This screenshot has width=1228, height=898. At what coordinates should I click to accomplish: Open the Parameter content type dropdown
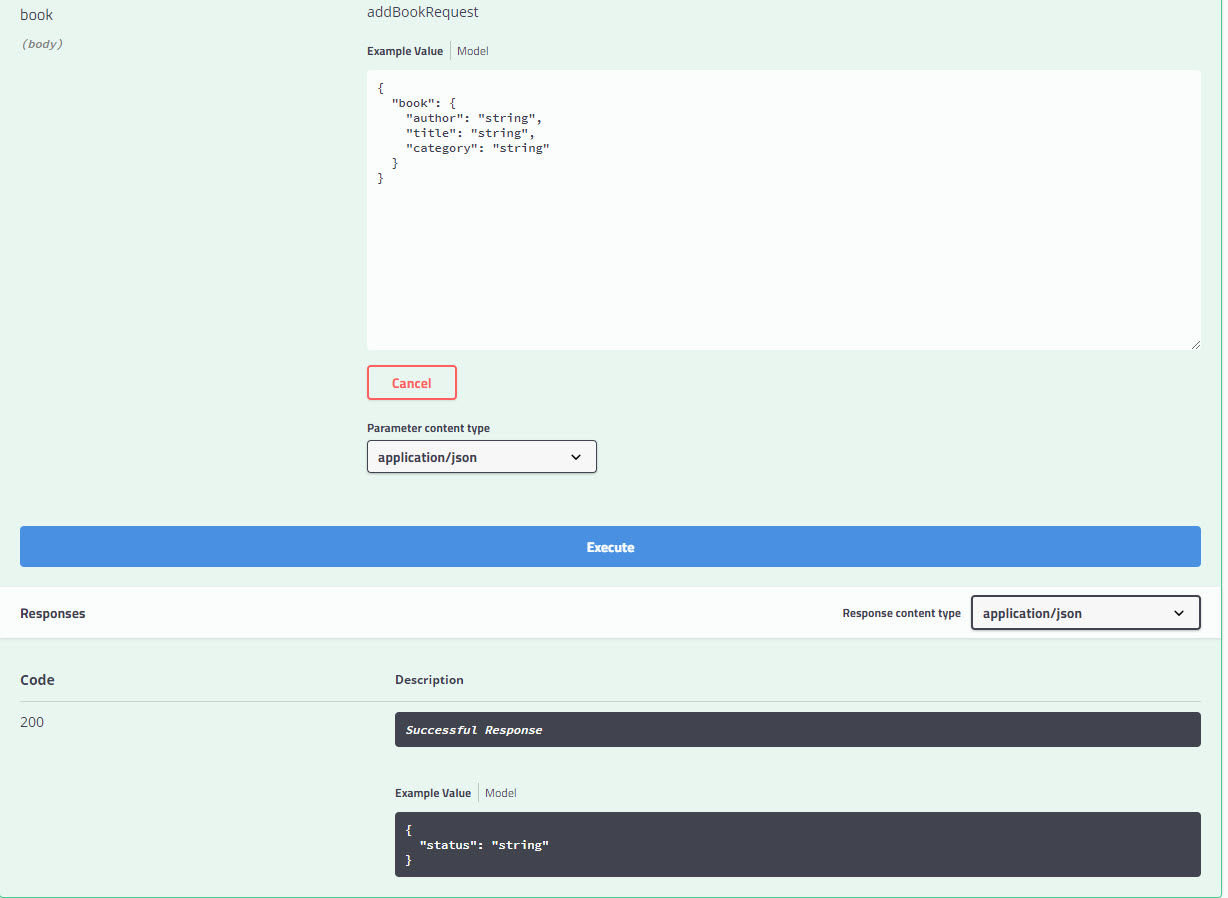coord(482,457)
